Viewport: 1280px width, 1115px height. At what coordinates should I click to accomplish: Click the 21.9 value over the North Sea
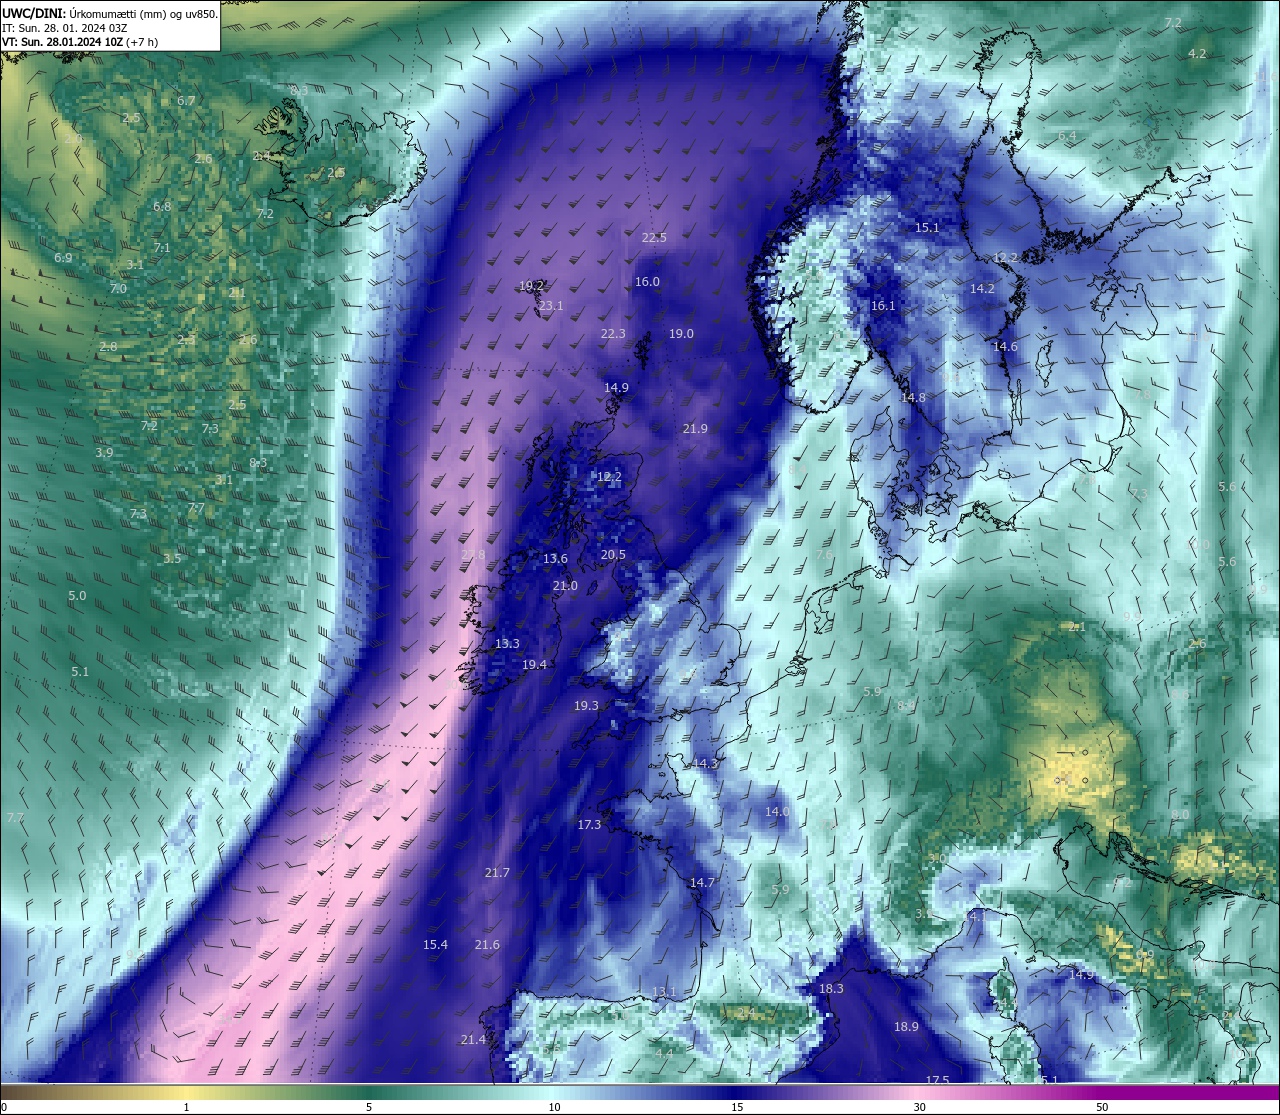coord(695,429)
